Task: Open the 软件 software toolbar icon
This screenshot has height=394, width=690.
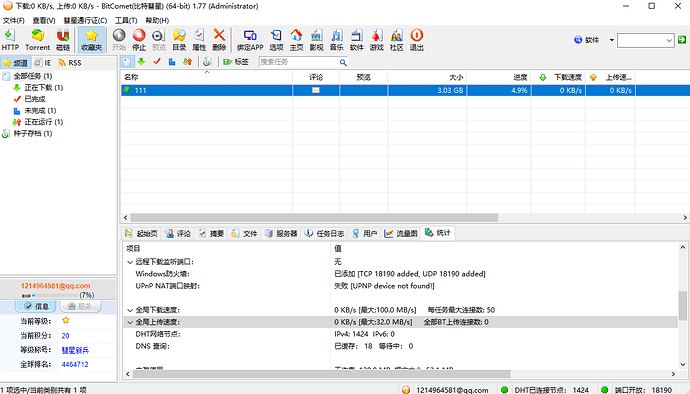Action: click(356, 40)
